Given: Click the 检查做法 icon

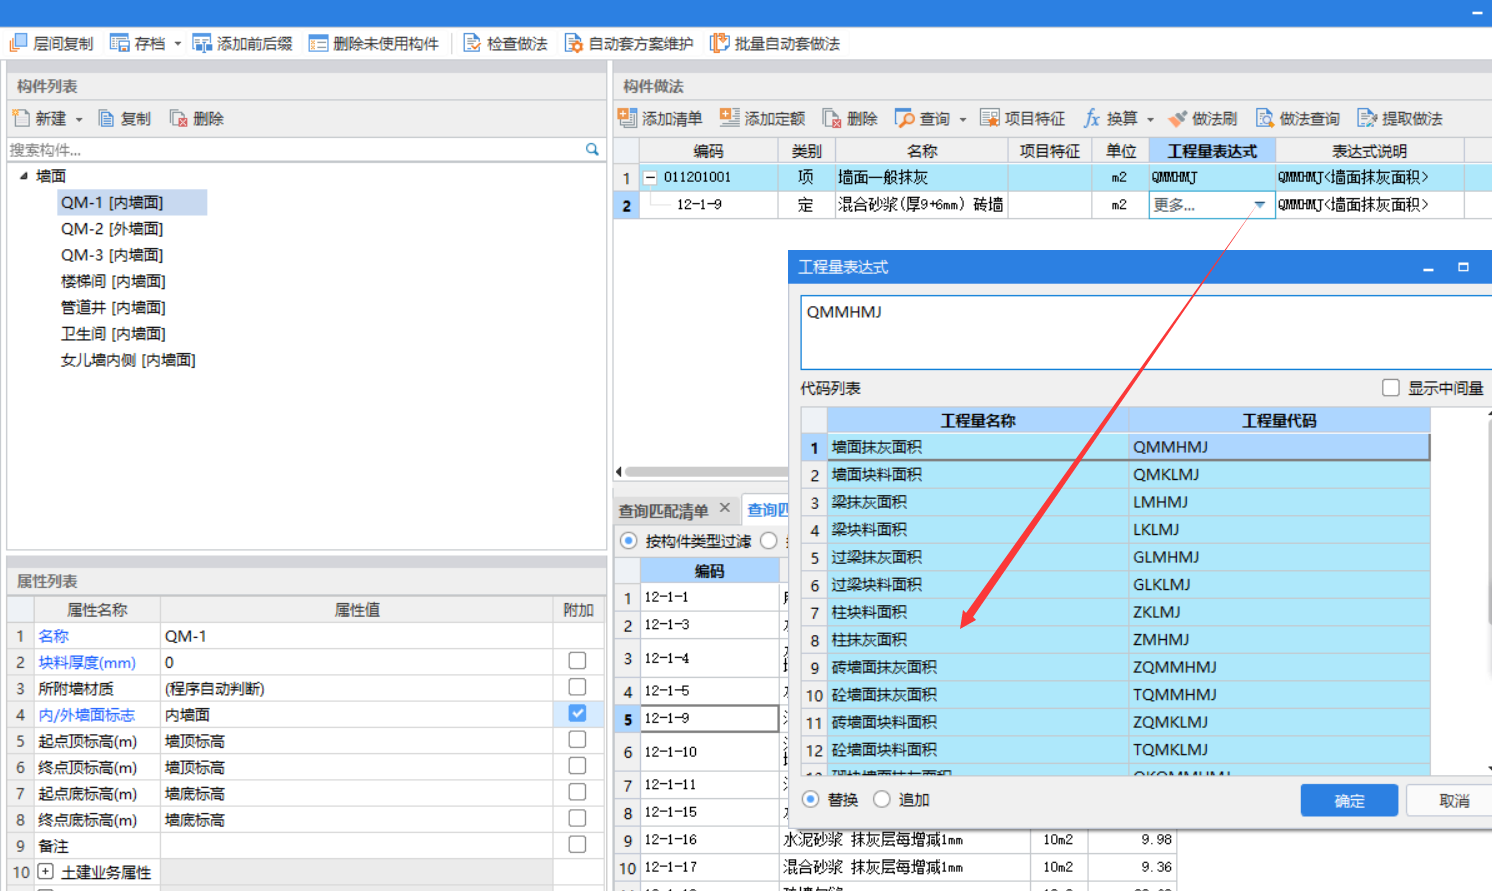Looking at the screenshot, I should pos(472,43).
